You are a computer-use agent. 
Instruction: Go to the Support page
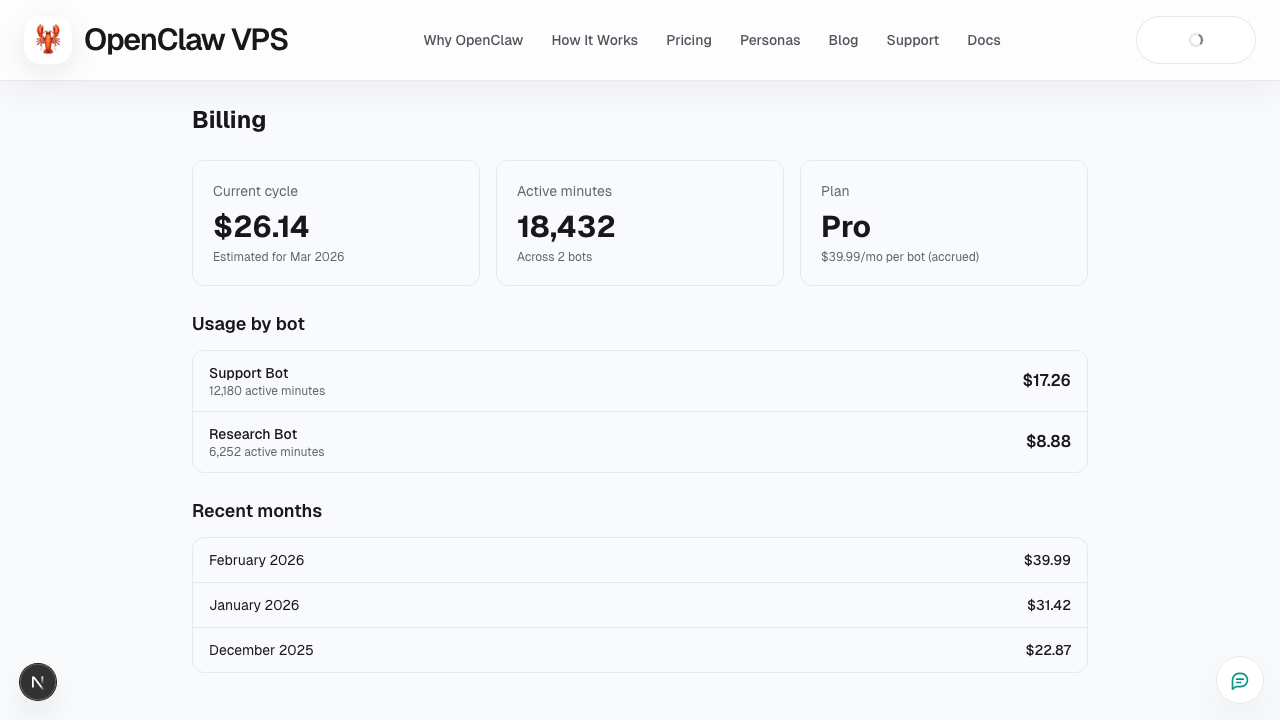point(912,40)
